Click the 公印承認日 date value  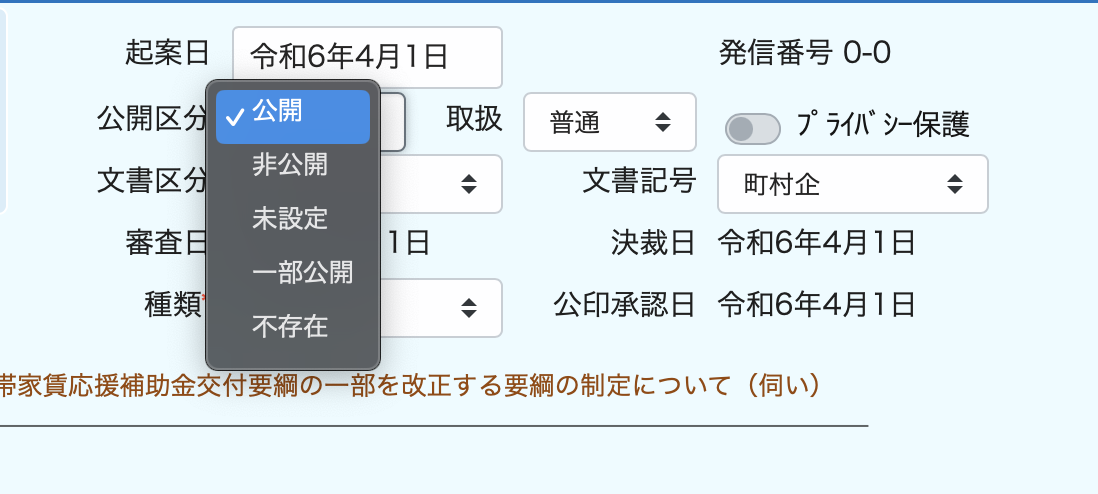(816, 304)
